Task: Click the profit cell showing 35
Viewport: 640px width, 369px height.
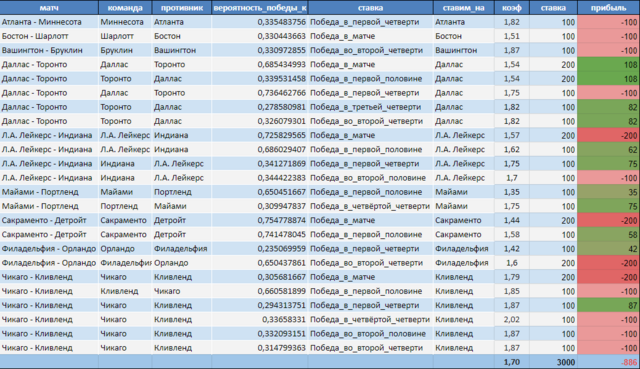Action: point(608,192)
